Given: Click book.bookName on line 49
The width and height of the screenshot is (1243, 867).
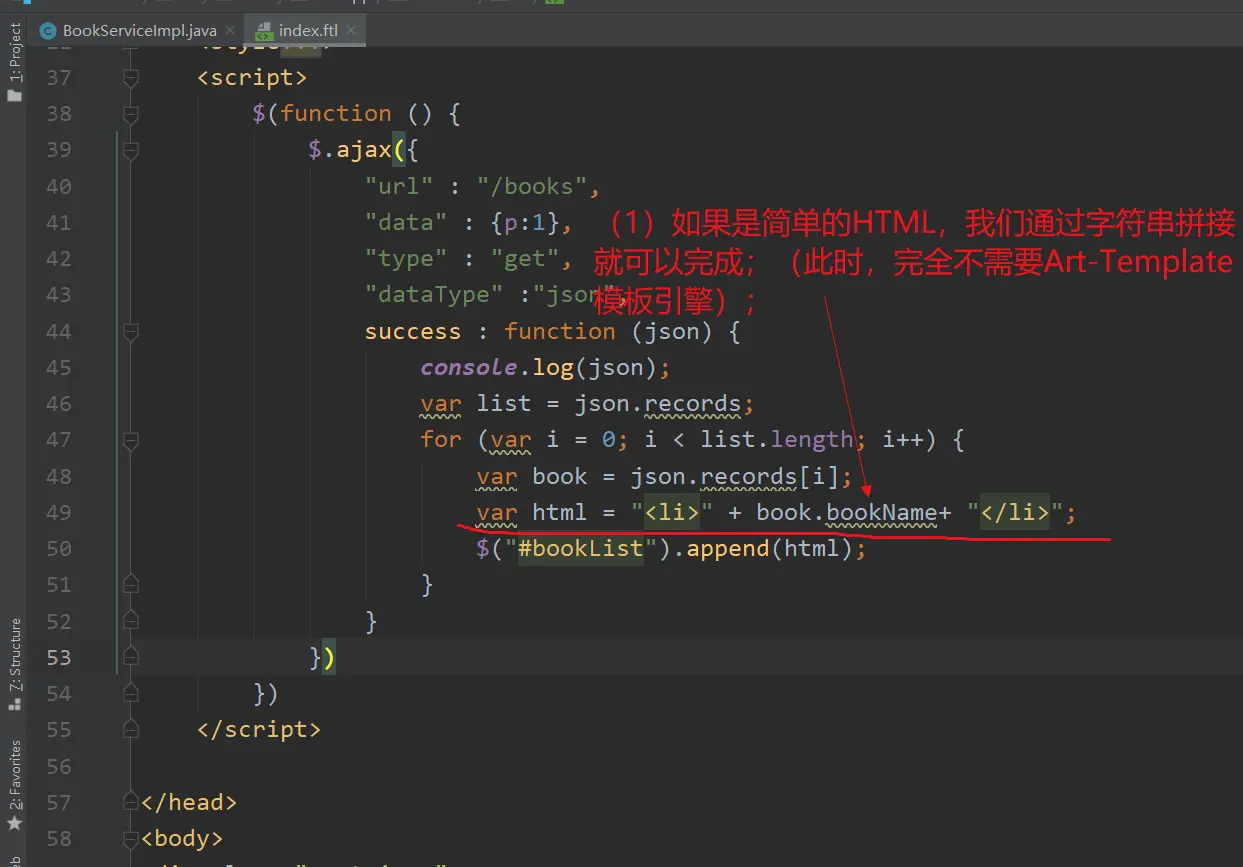Looking at the screenshot, I should [847, 512].
